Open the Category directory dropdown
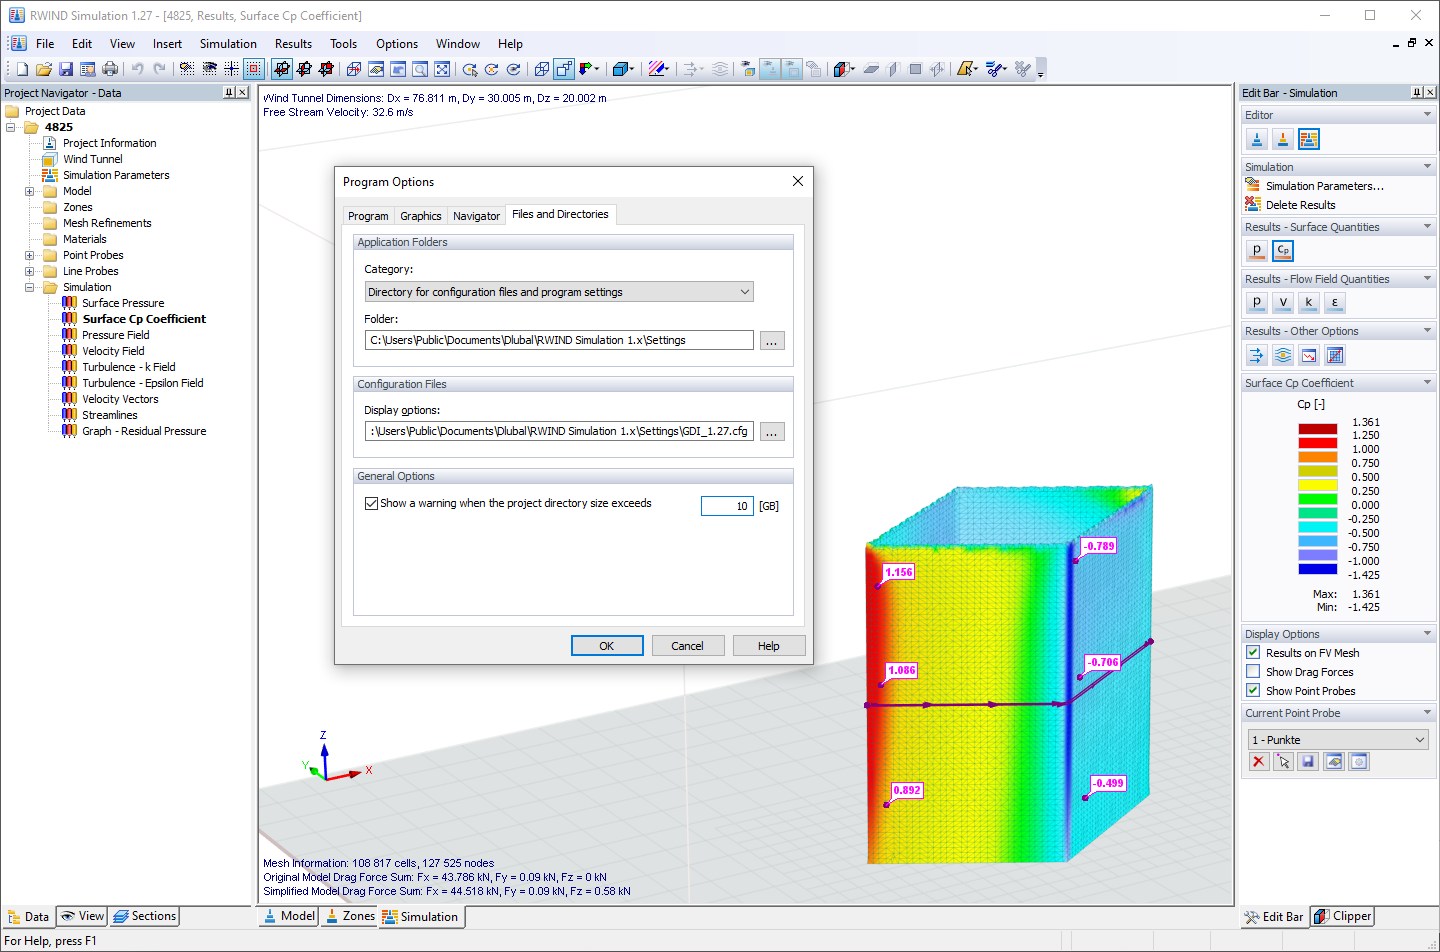 point(559,292)
